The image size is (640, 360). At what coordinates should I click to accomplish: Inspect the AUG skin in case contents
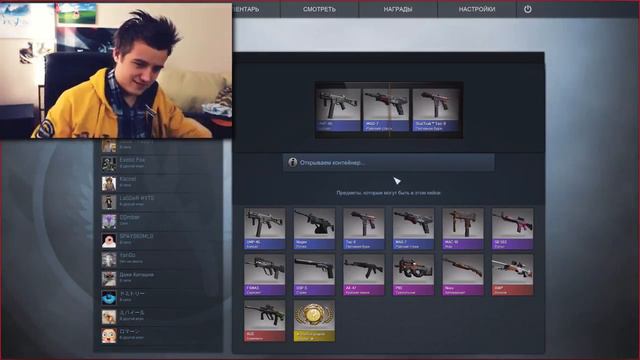click(264, 321)
